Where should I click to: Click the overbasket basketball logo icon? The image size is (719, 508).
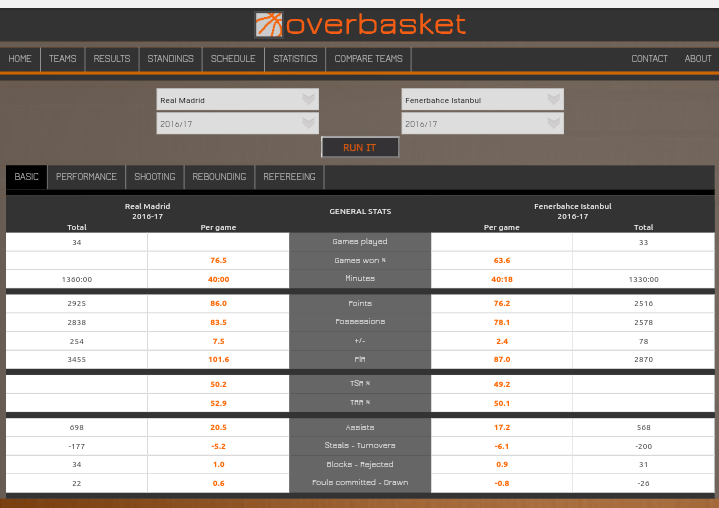[269, 25]
